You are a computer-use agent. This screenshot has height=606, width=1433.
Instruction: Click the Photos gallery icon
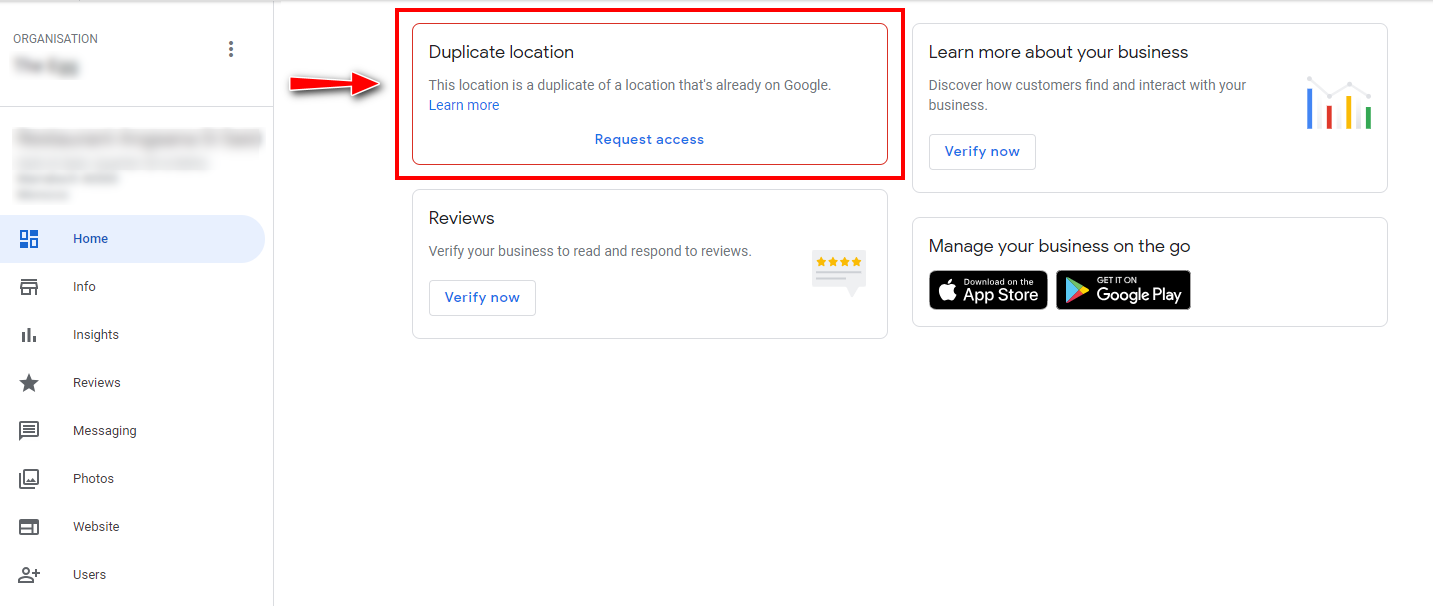pos(29,479)
